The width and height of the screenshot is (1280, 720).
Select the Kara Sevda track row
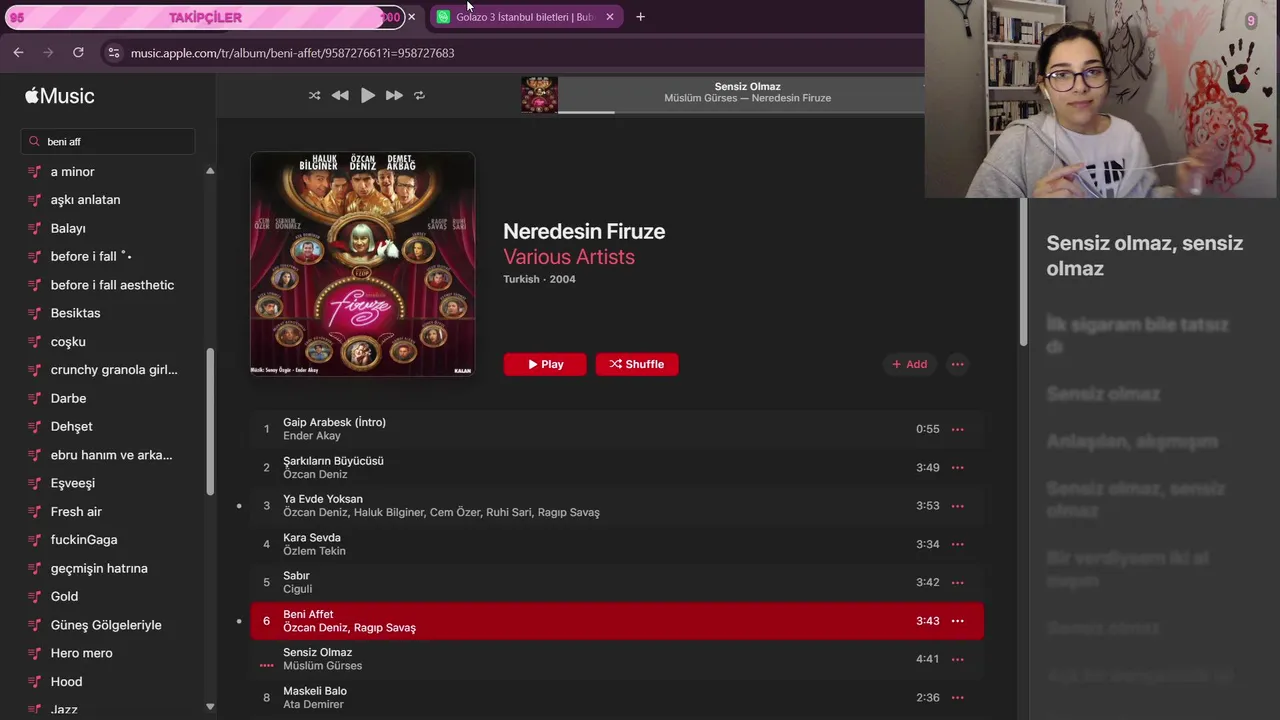pos(617,544)
